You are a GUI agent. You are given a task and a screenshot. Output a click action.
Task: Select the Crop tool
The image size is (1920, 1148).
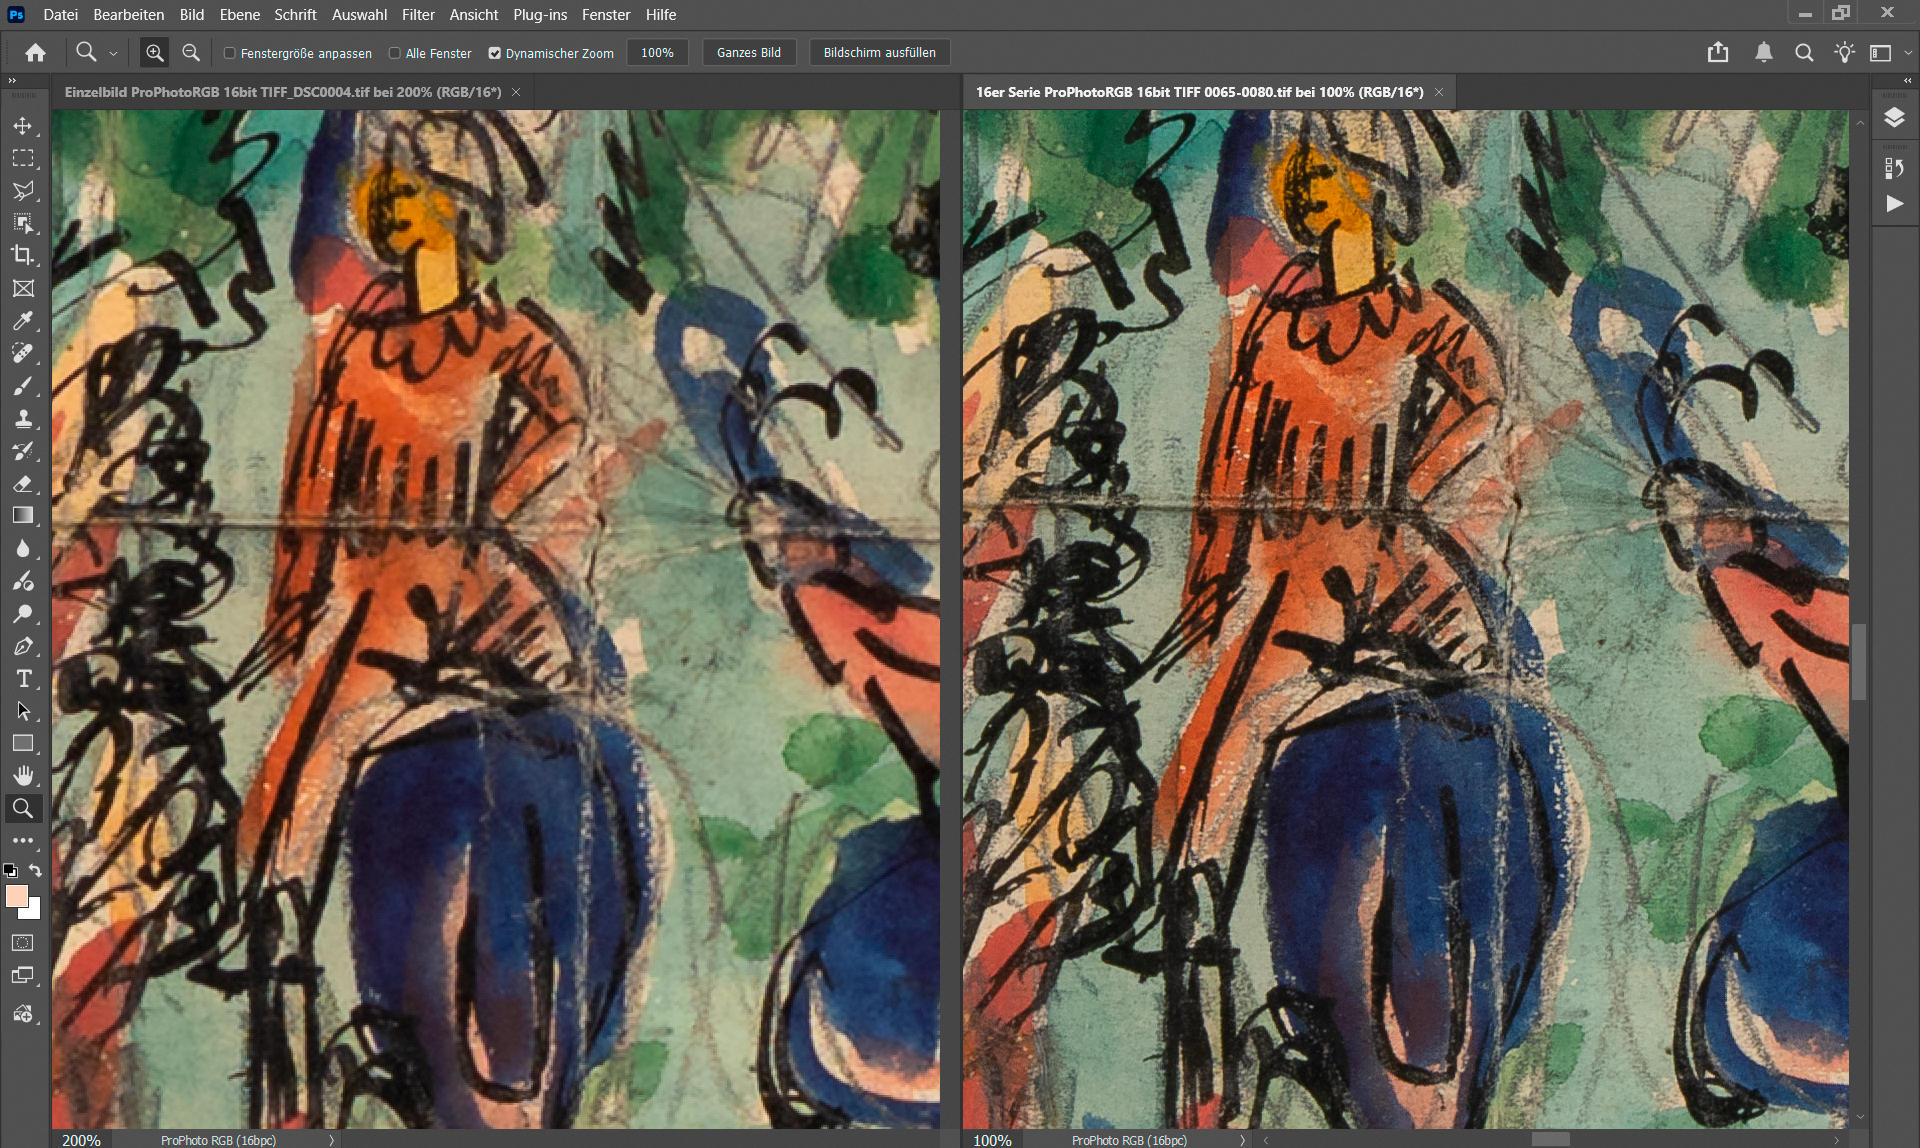[23, 255]
